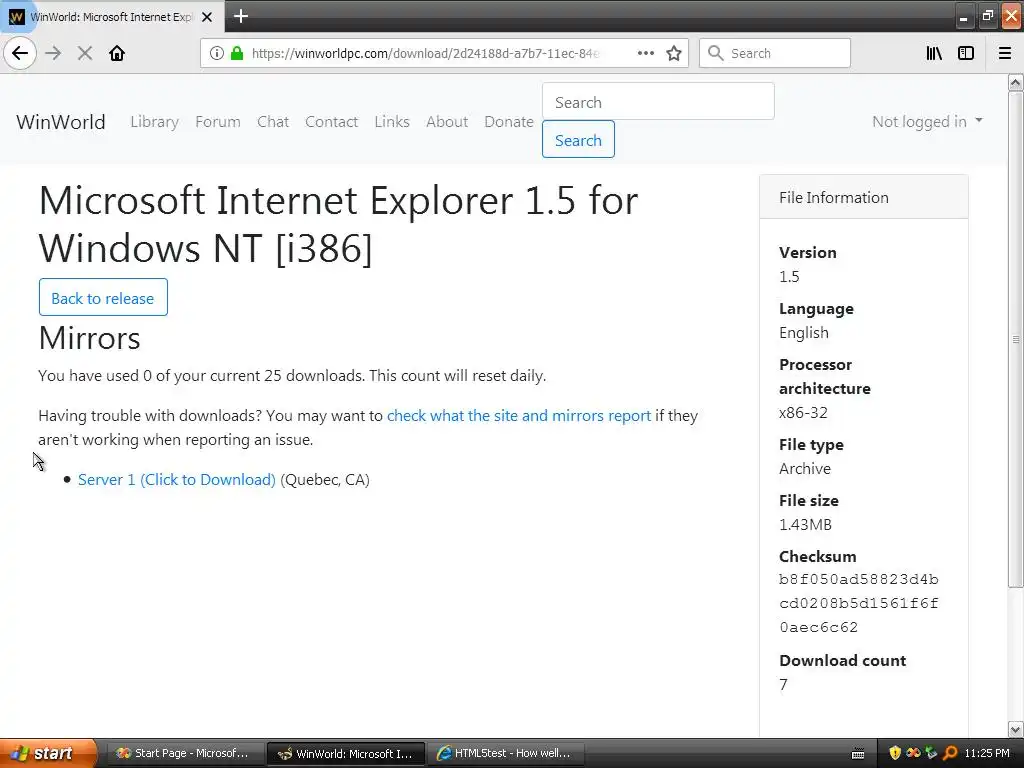Viewport: 1024px width, 768px height.
Task: Click Server 1 (Click to Download) link
Action: click(176, 480)
